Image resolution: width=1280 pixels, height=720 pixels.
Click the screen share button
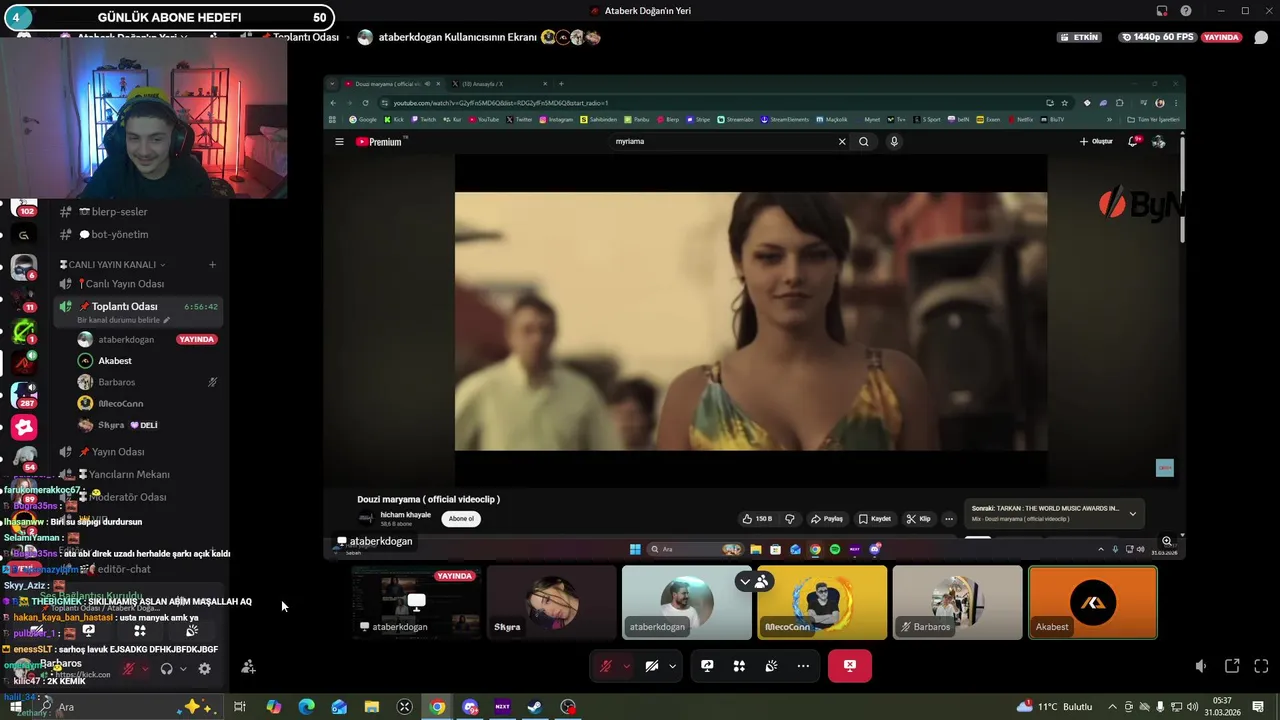point(707,666)
